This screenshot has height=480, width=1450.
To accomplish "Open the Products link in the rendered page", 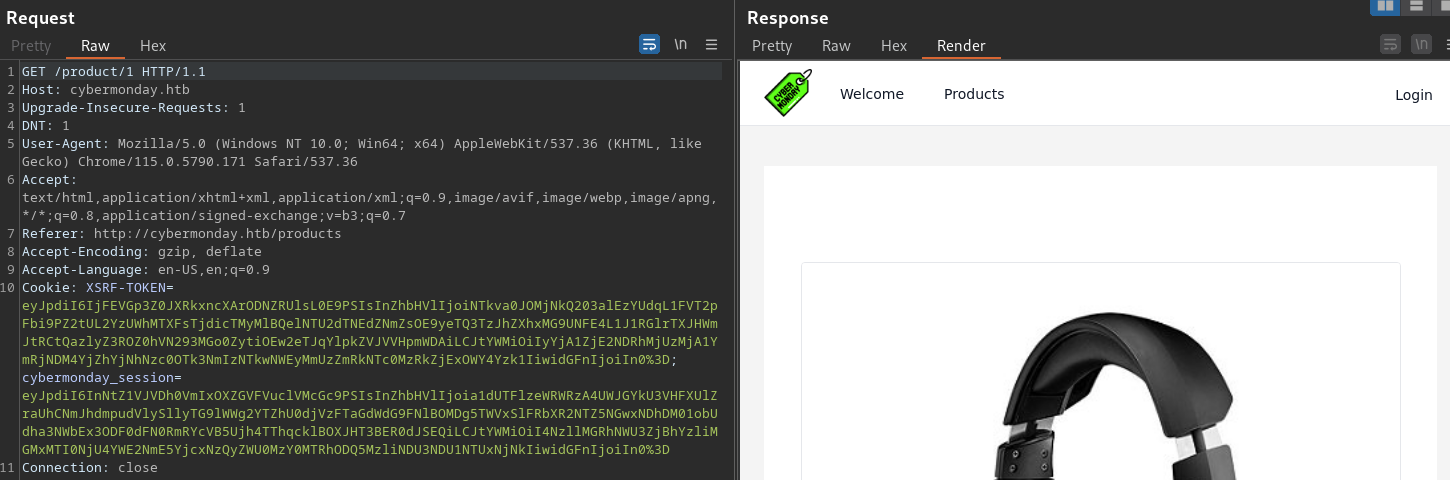I will (x=974, y=94).
